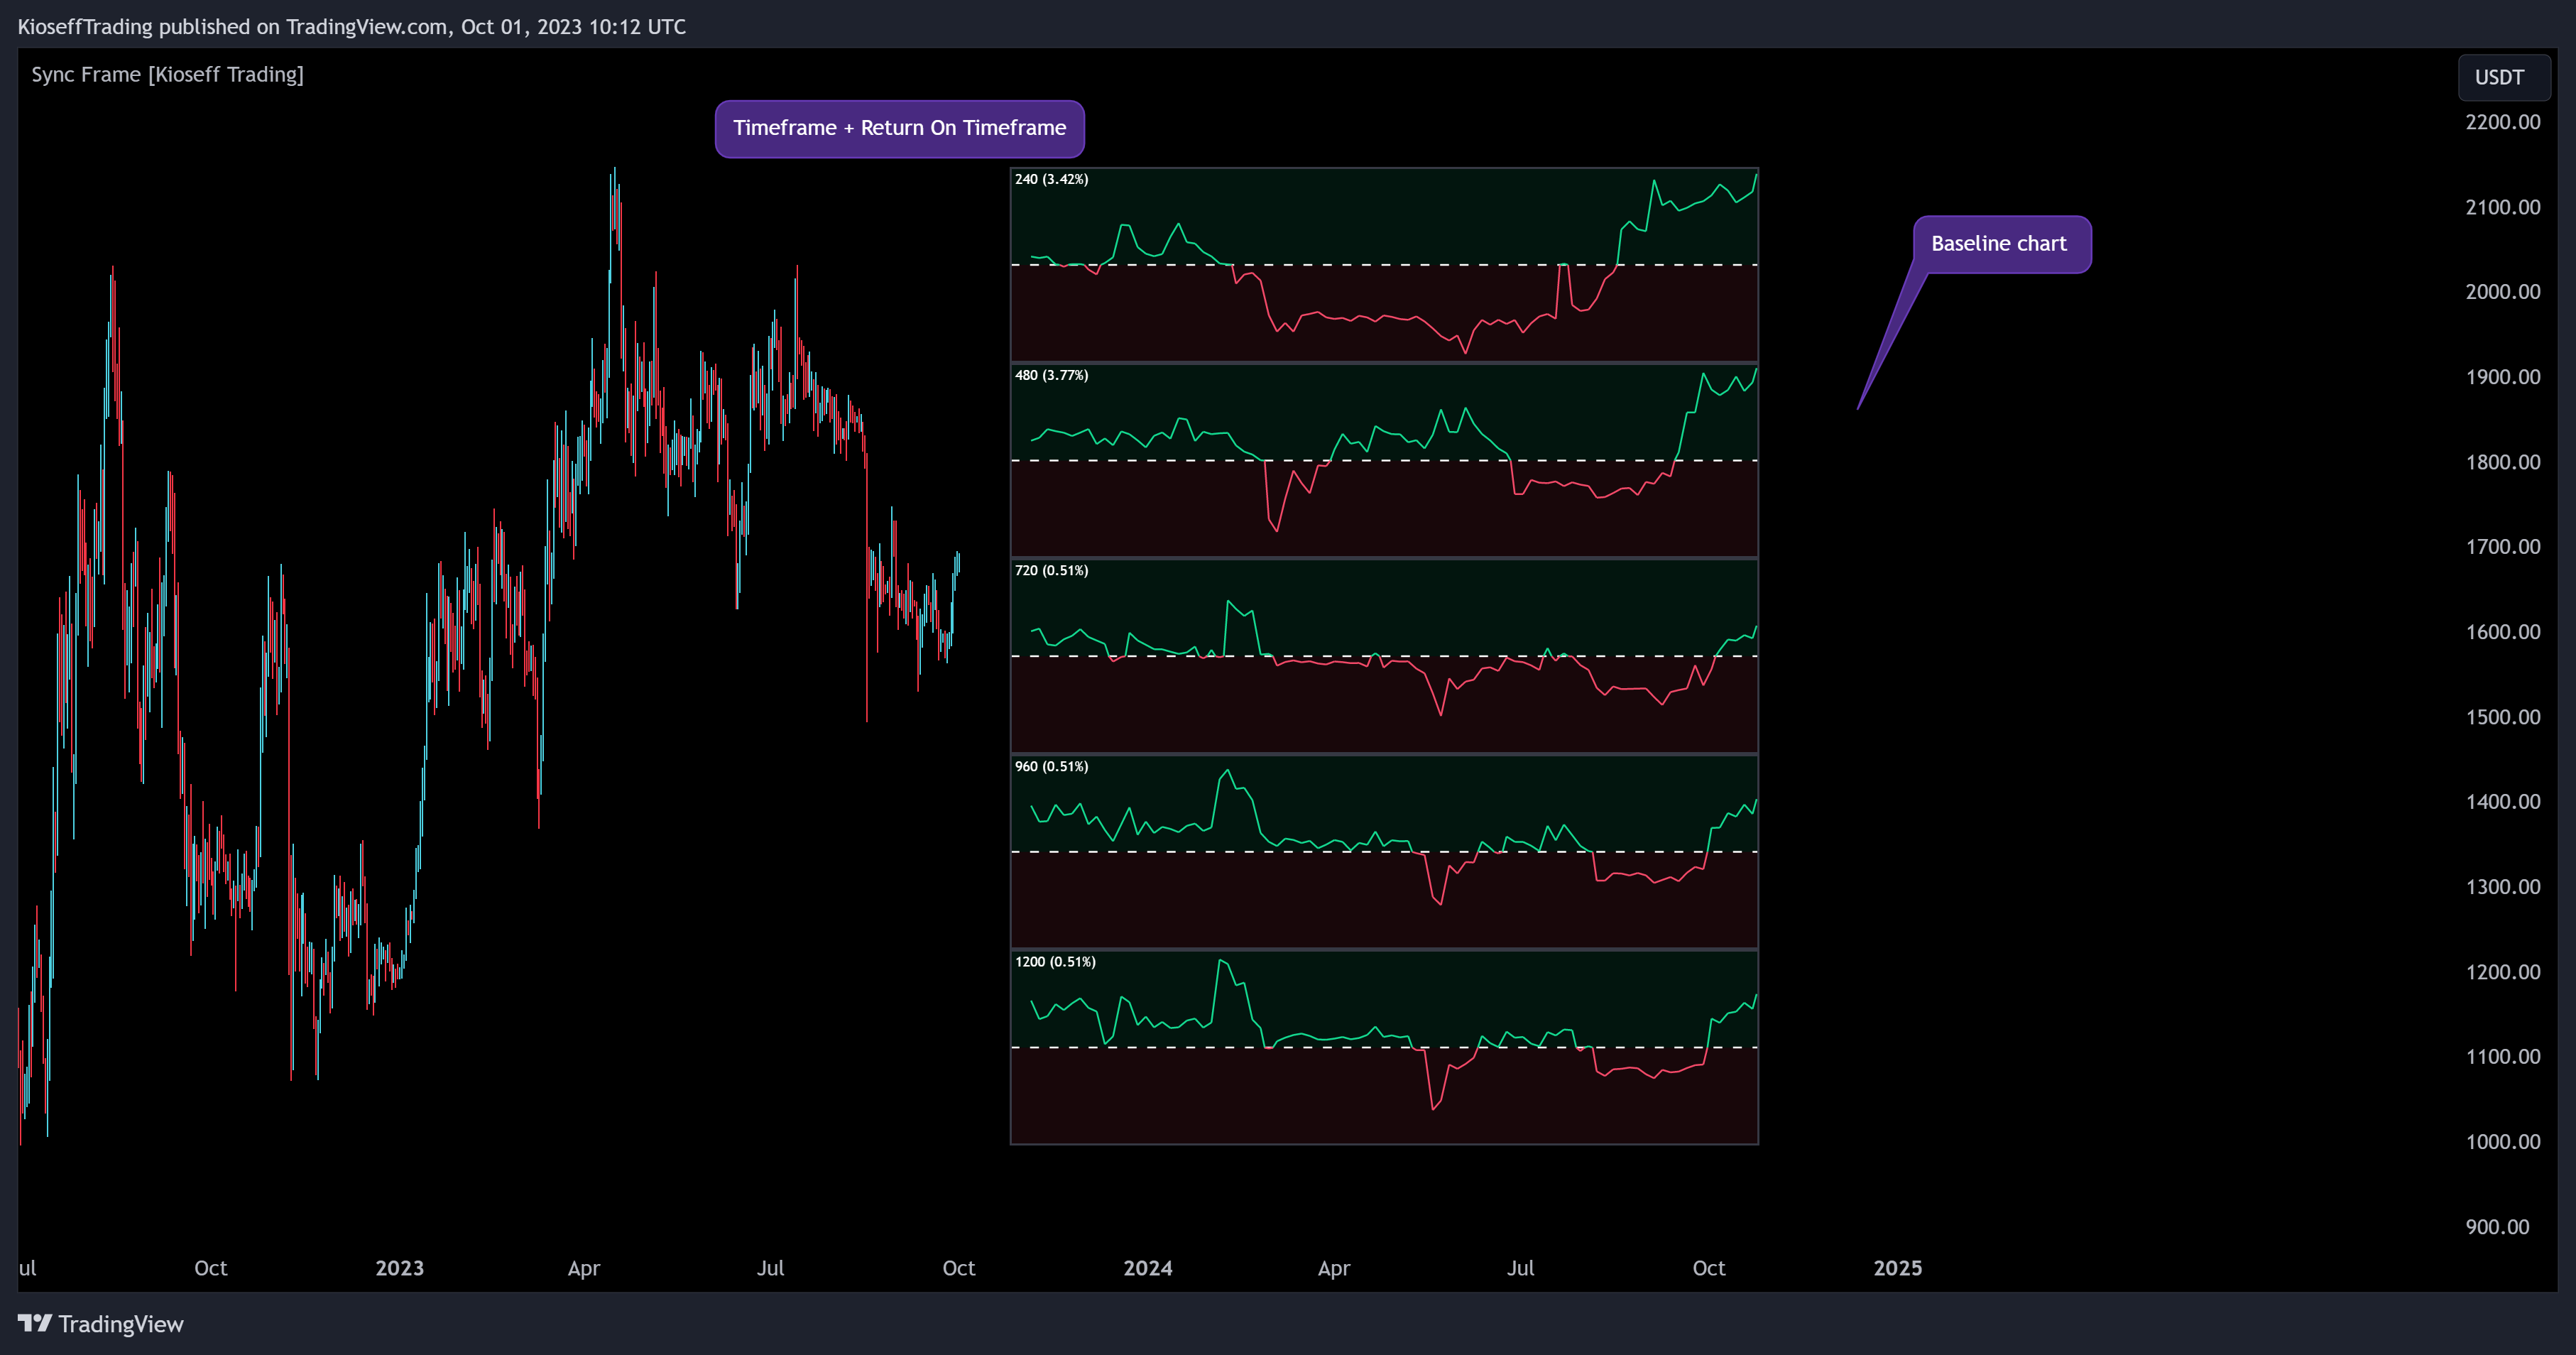
Task: Click the '1200 (0.51%)' panel label
Action: (1055, 961)
